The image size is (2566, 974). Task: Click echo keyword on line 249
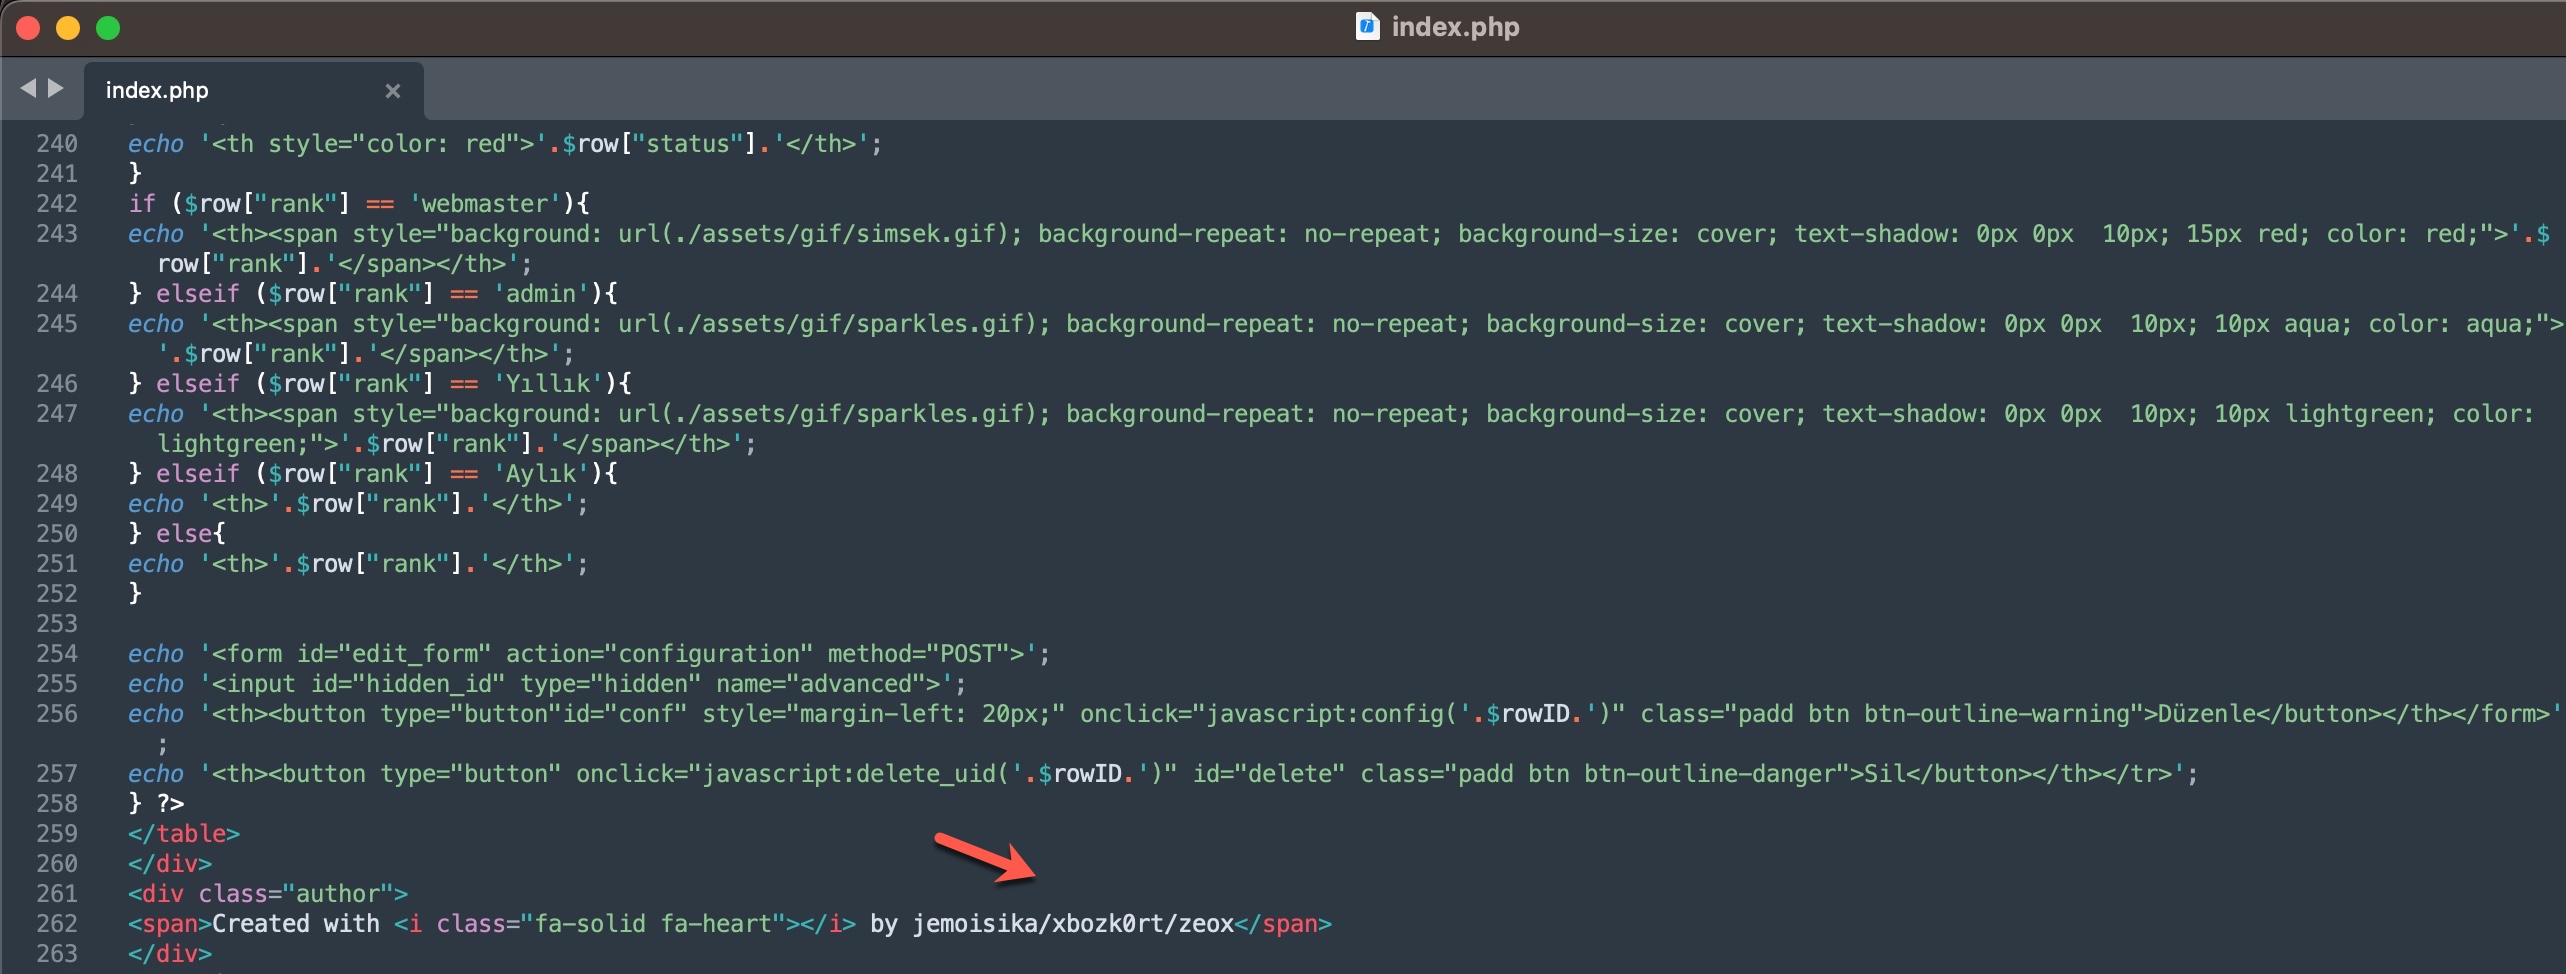coord(156,504)
